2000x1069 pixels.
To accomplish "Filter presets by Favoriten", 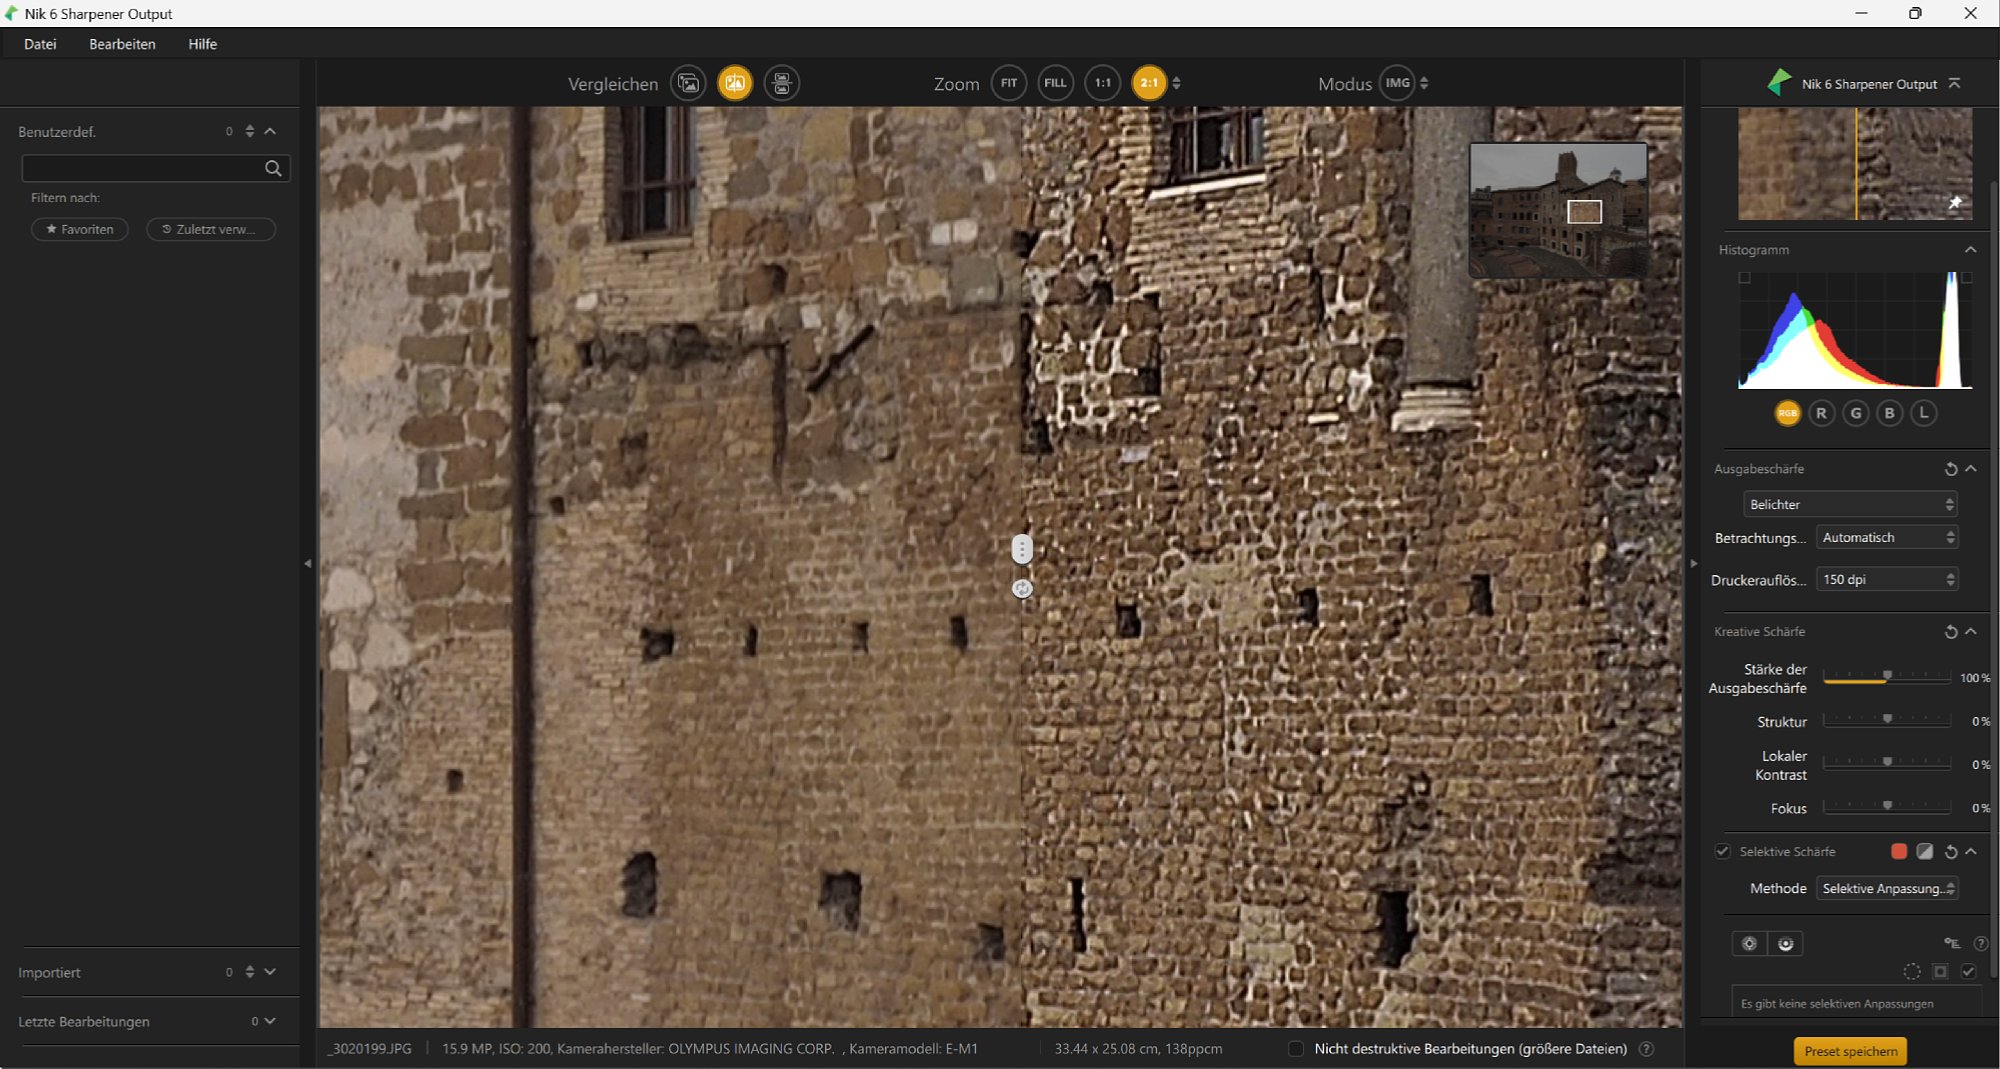I will (79, 229).
